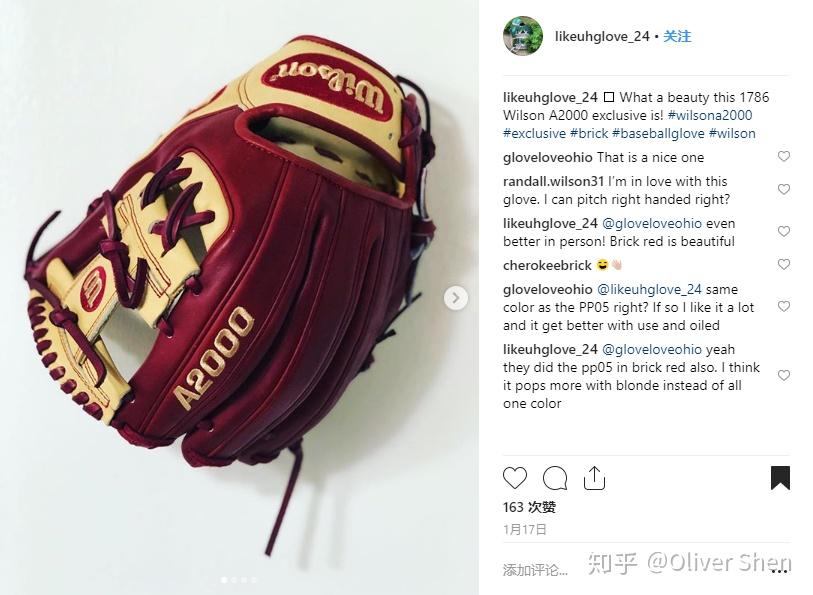Screen dimensions: 813x595
Task: Open the #baseballglove hashtag
Action: [658, 133]
